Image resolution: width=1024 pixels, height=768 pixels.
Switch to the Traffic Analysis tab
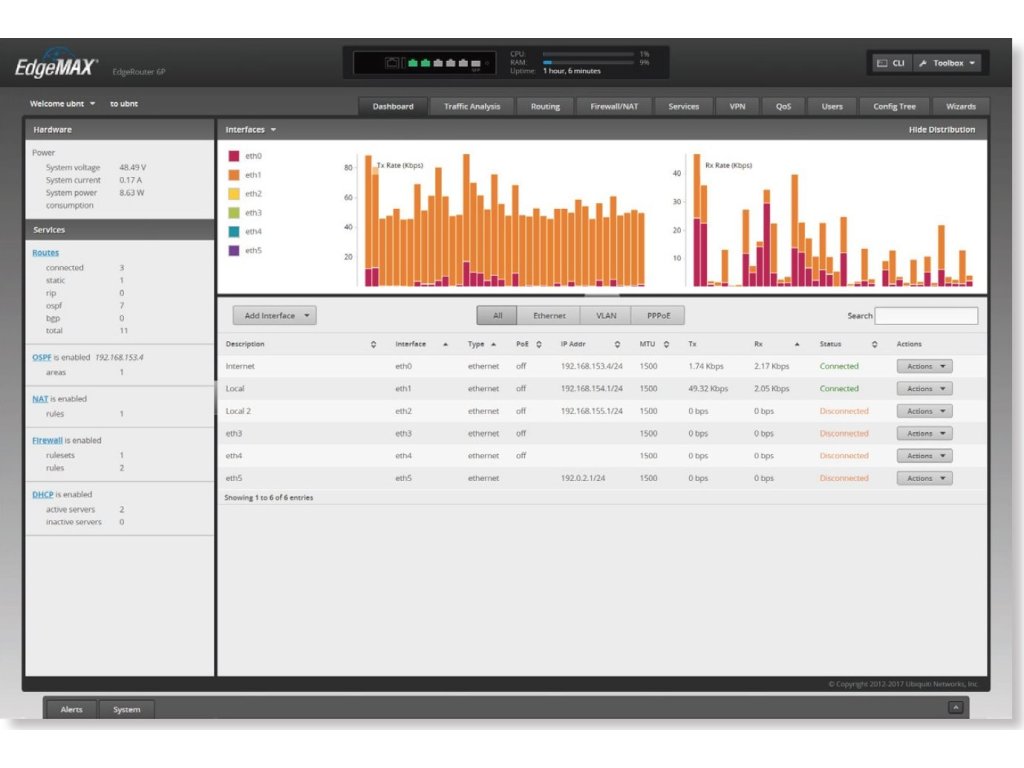point(472,106)
